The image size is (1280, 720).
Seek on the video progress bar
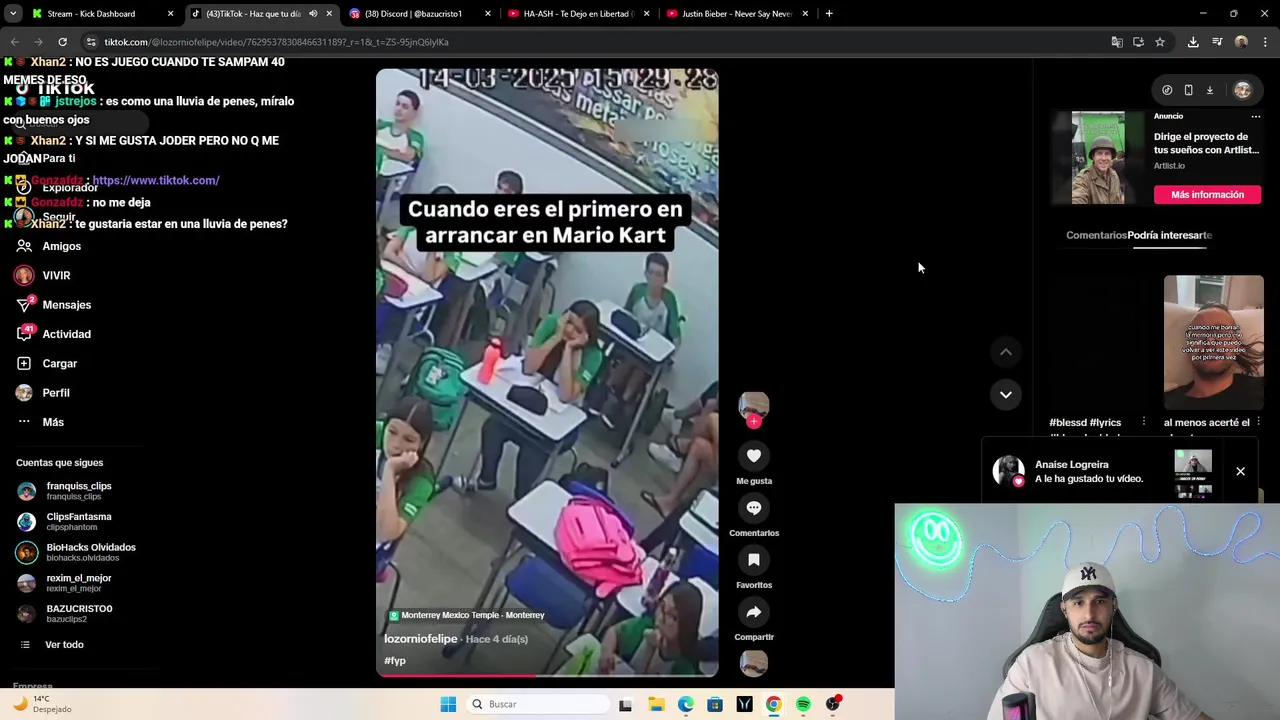point(547,675)
